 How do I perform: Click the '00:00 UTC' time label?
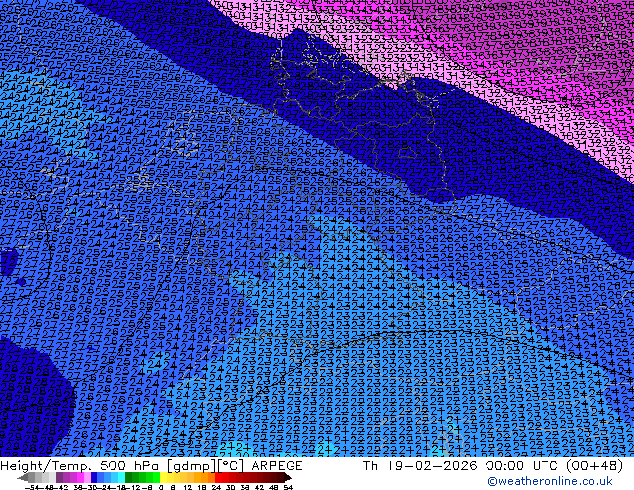523,466
